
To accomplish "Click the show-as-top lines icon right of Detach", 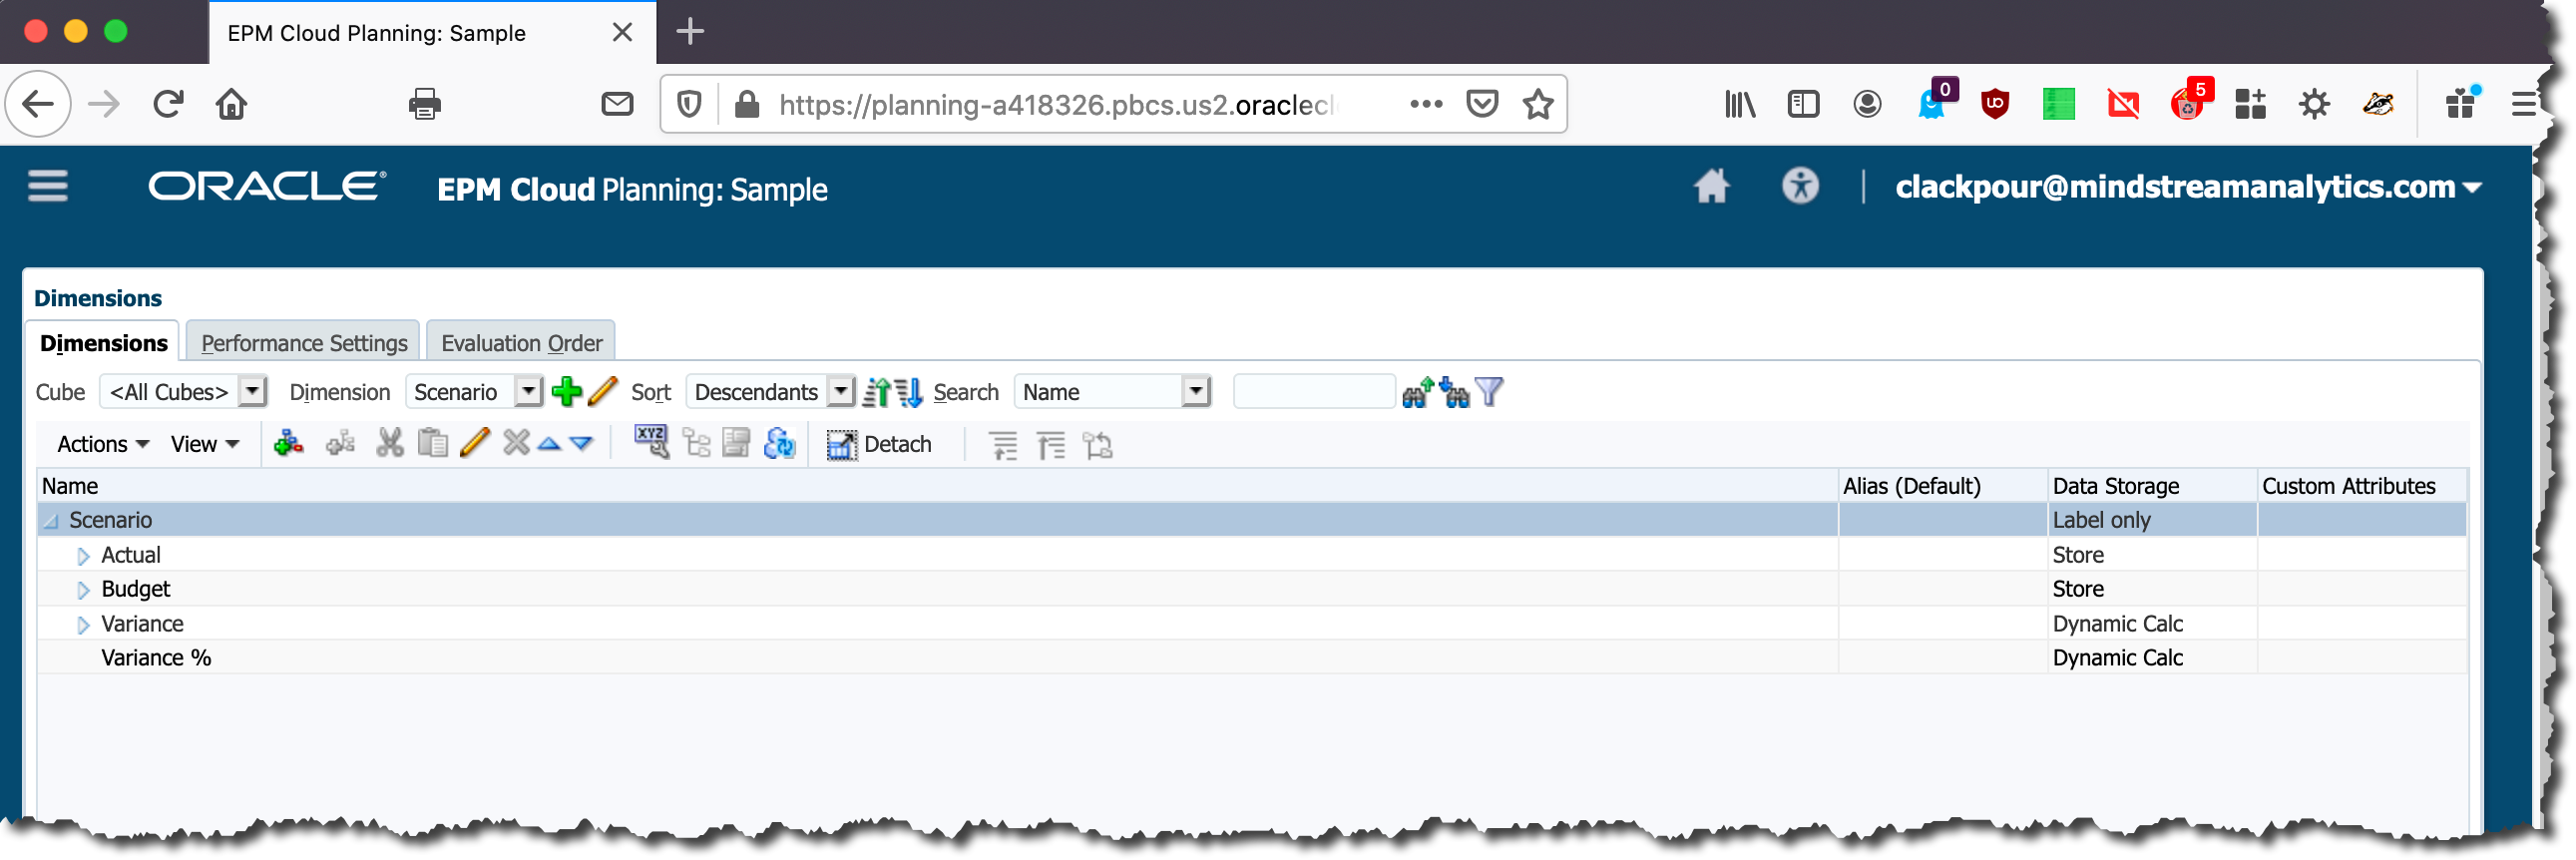I will (x=1051, y=446).
